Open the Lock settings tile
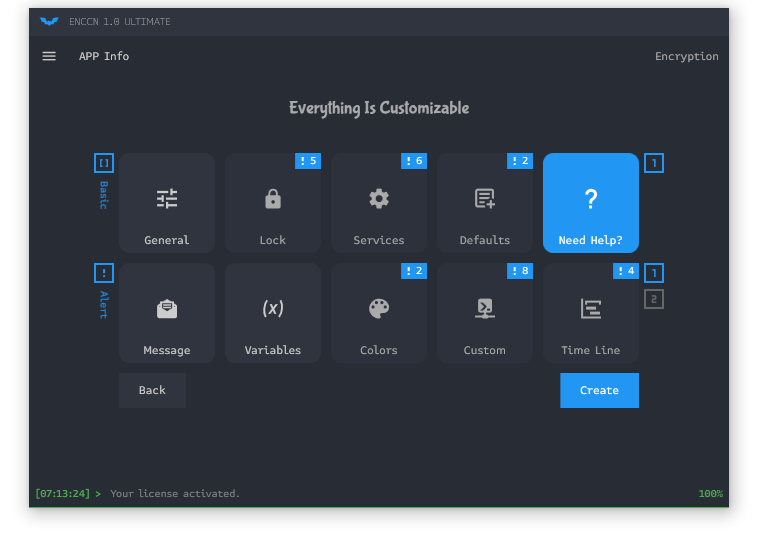767x553 pixels. (273, 203)
